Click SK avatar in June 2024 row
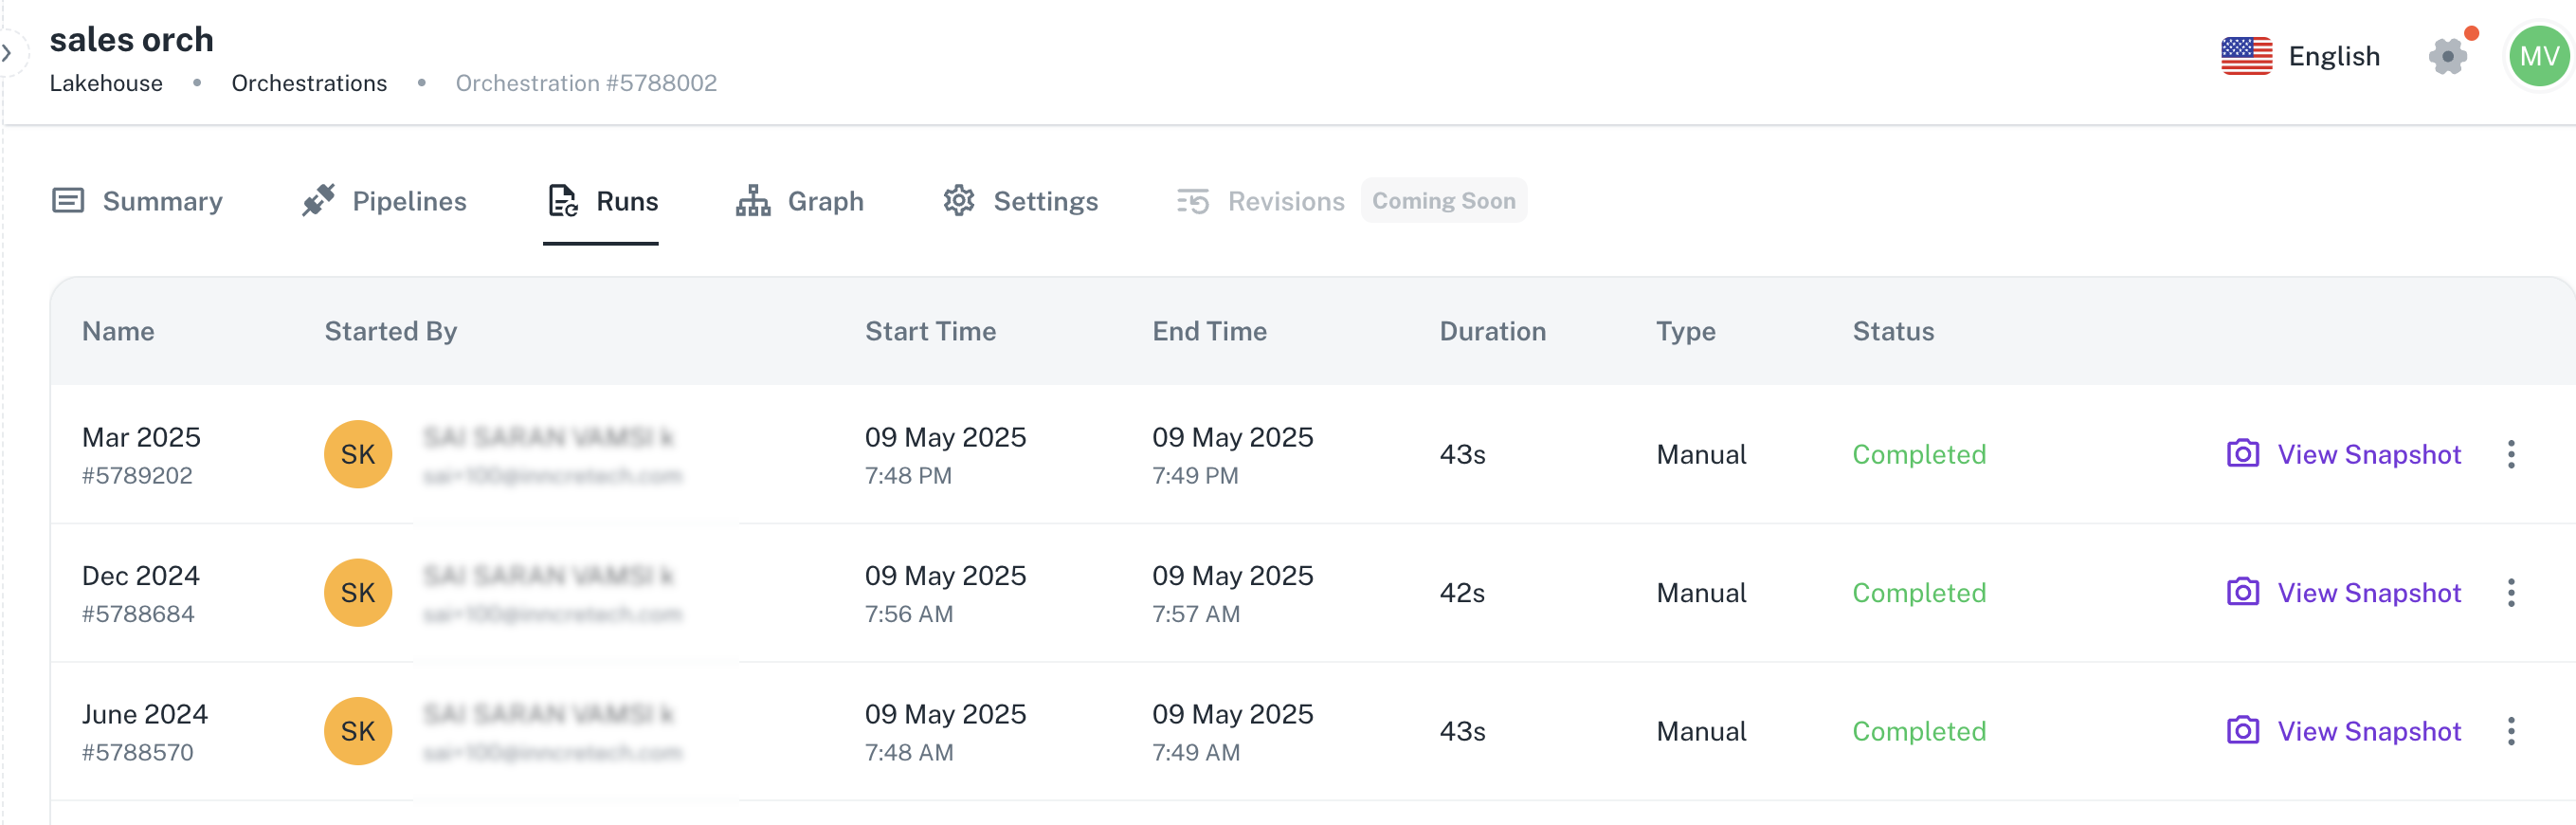Screen dimensions: 2576x825 (358, 731)
